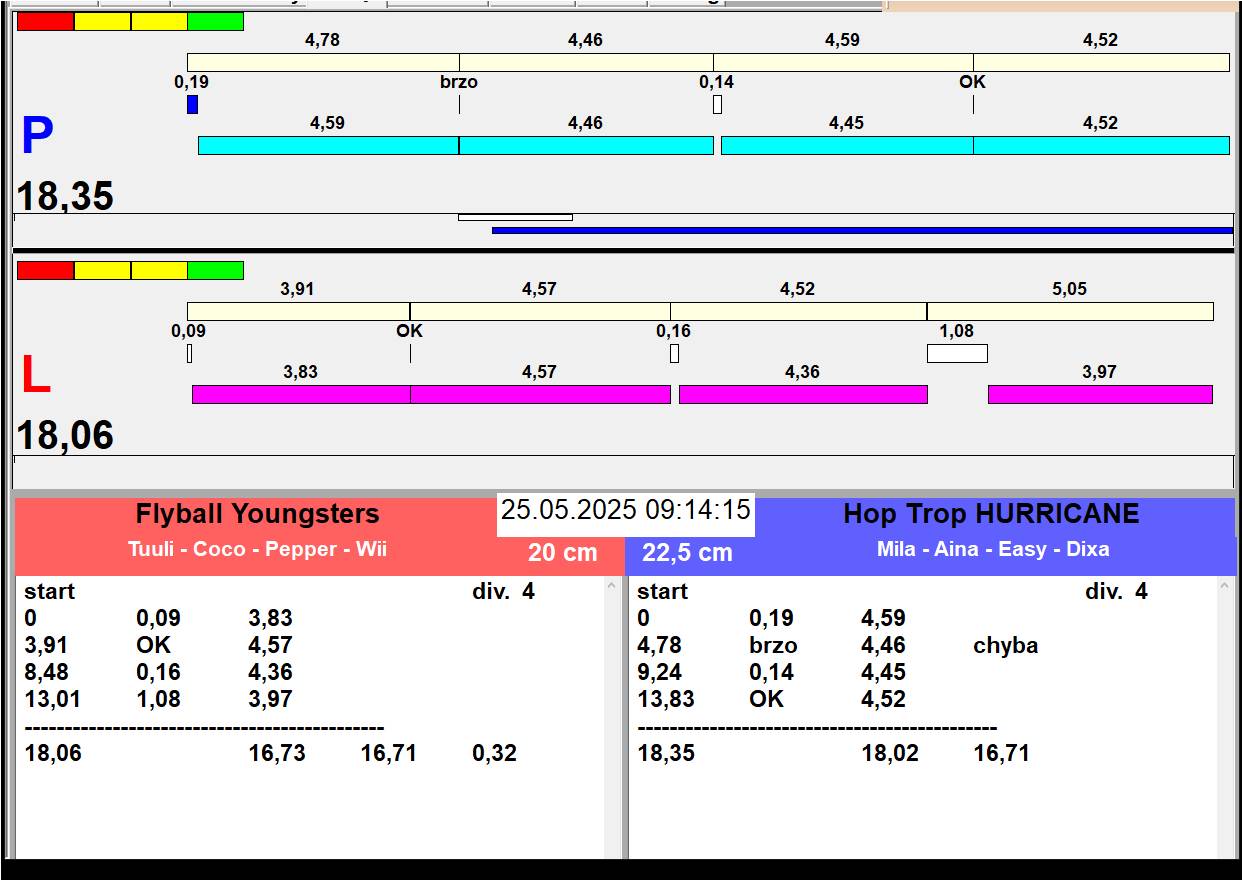The width and height of the screenshot is (1242, 880).
Task: Click the magenta bar labeled 3,83
Action: [x=301, y=394]
